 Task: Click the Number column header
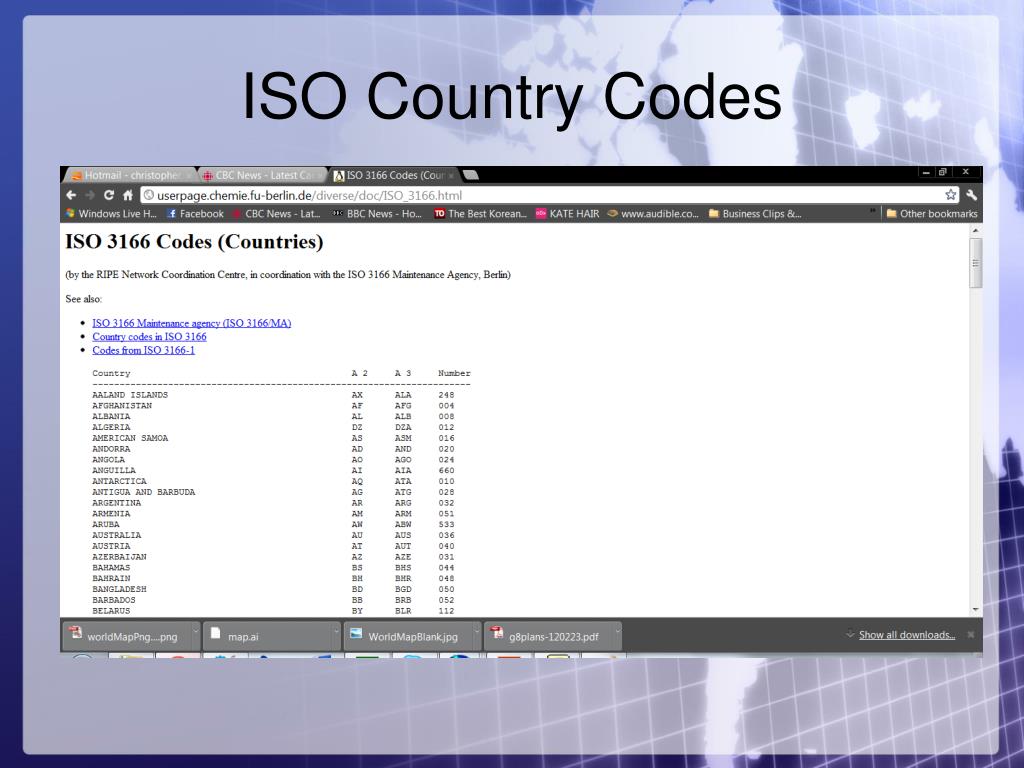click(454, 374)
